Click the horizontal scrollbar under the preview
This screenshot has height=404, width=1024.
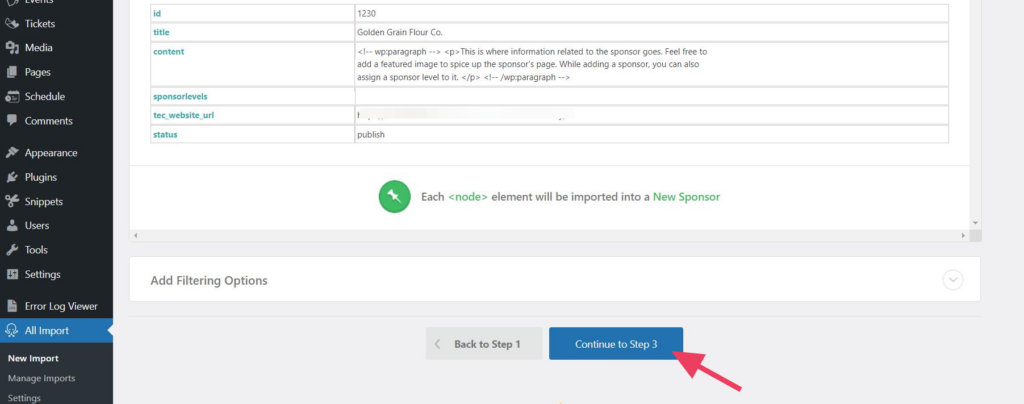tap(549, 235)
